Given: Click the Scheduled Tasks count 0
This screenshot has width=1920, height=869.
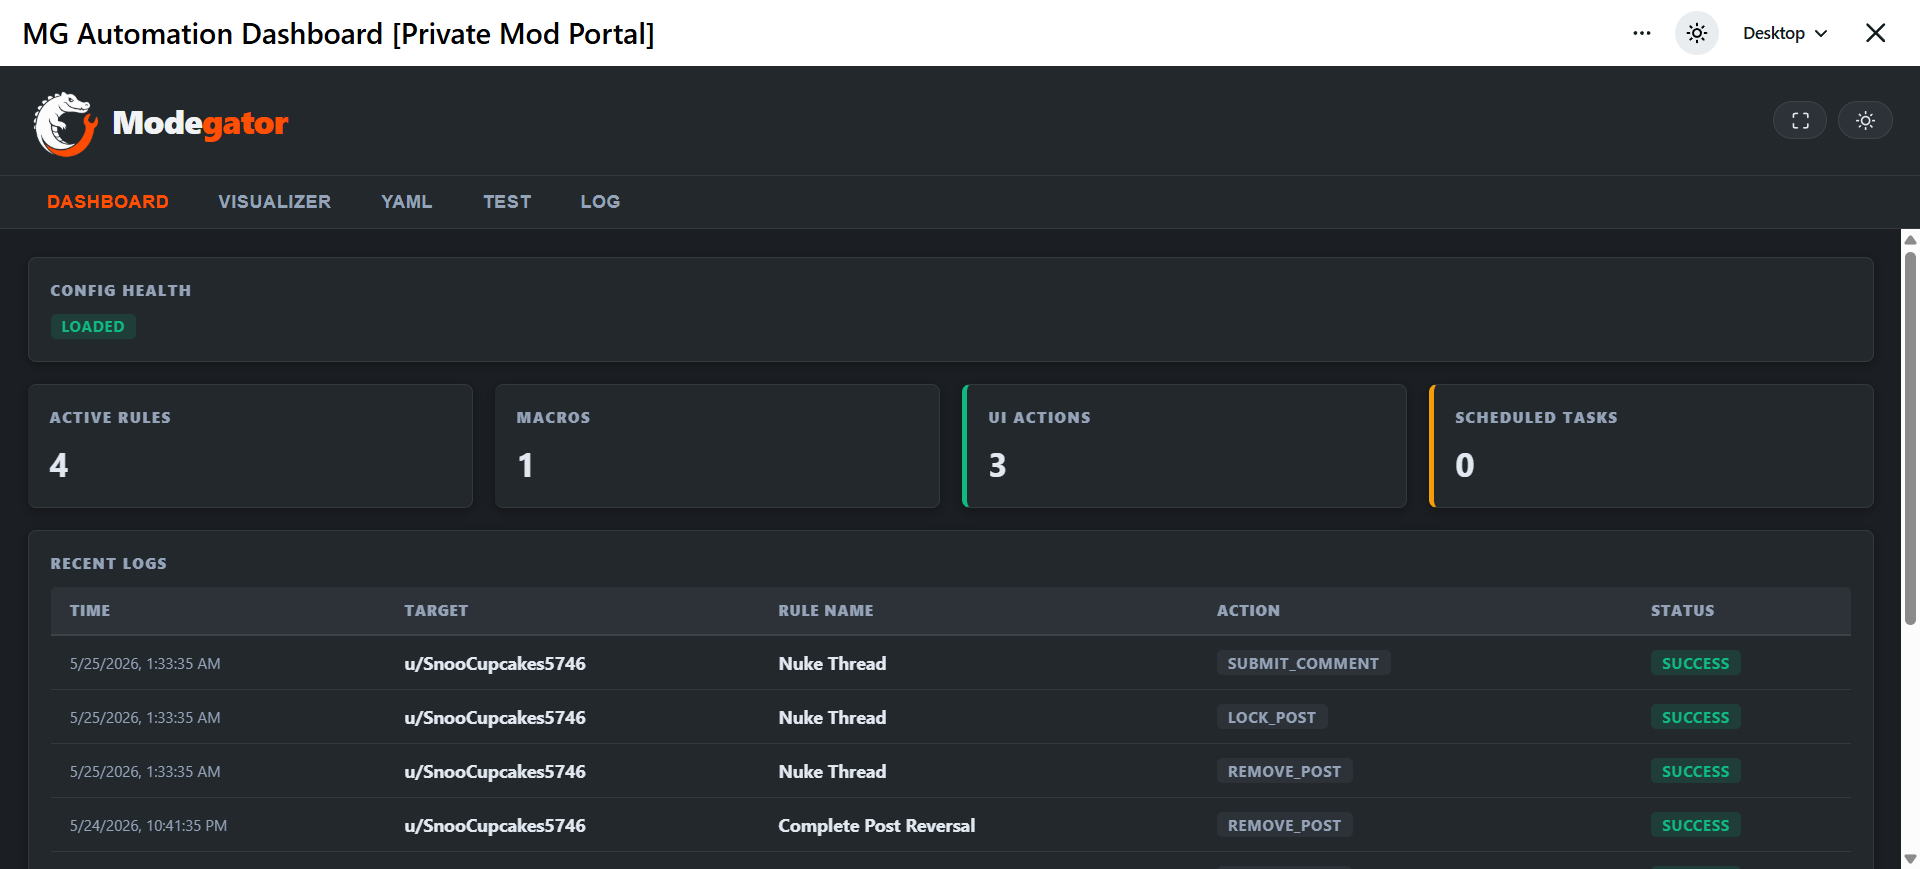Looking at the screenshot, I should (1465, 465).
